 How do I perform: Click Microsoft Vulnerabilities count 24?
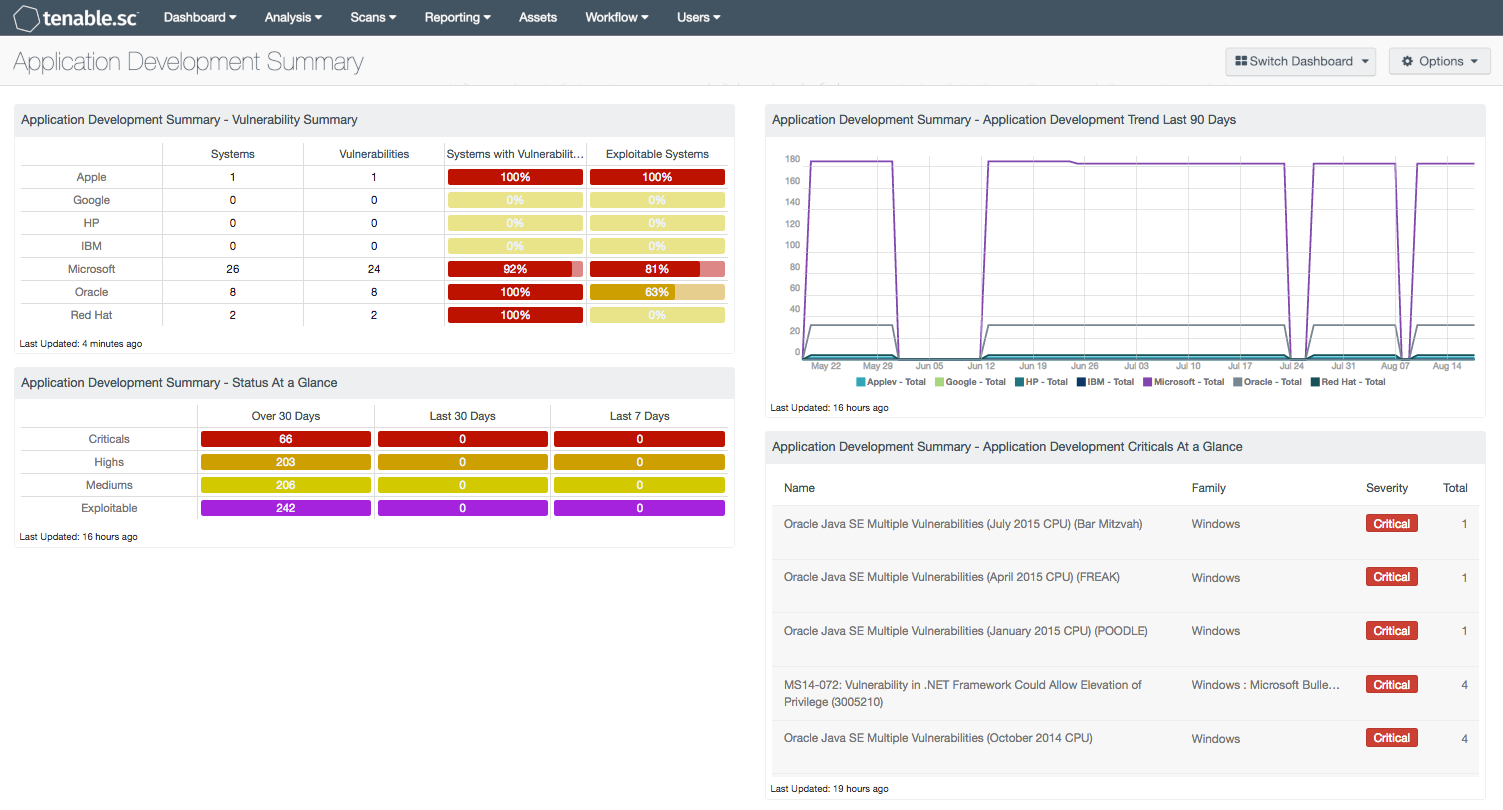(374, 269)
